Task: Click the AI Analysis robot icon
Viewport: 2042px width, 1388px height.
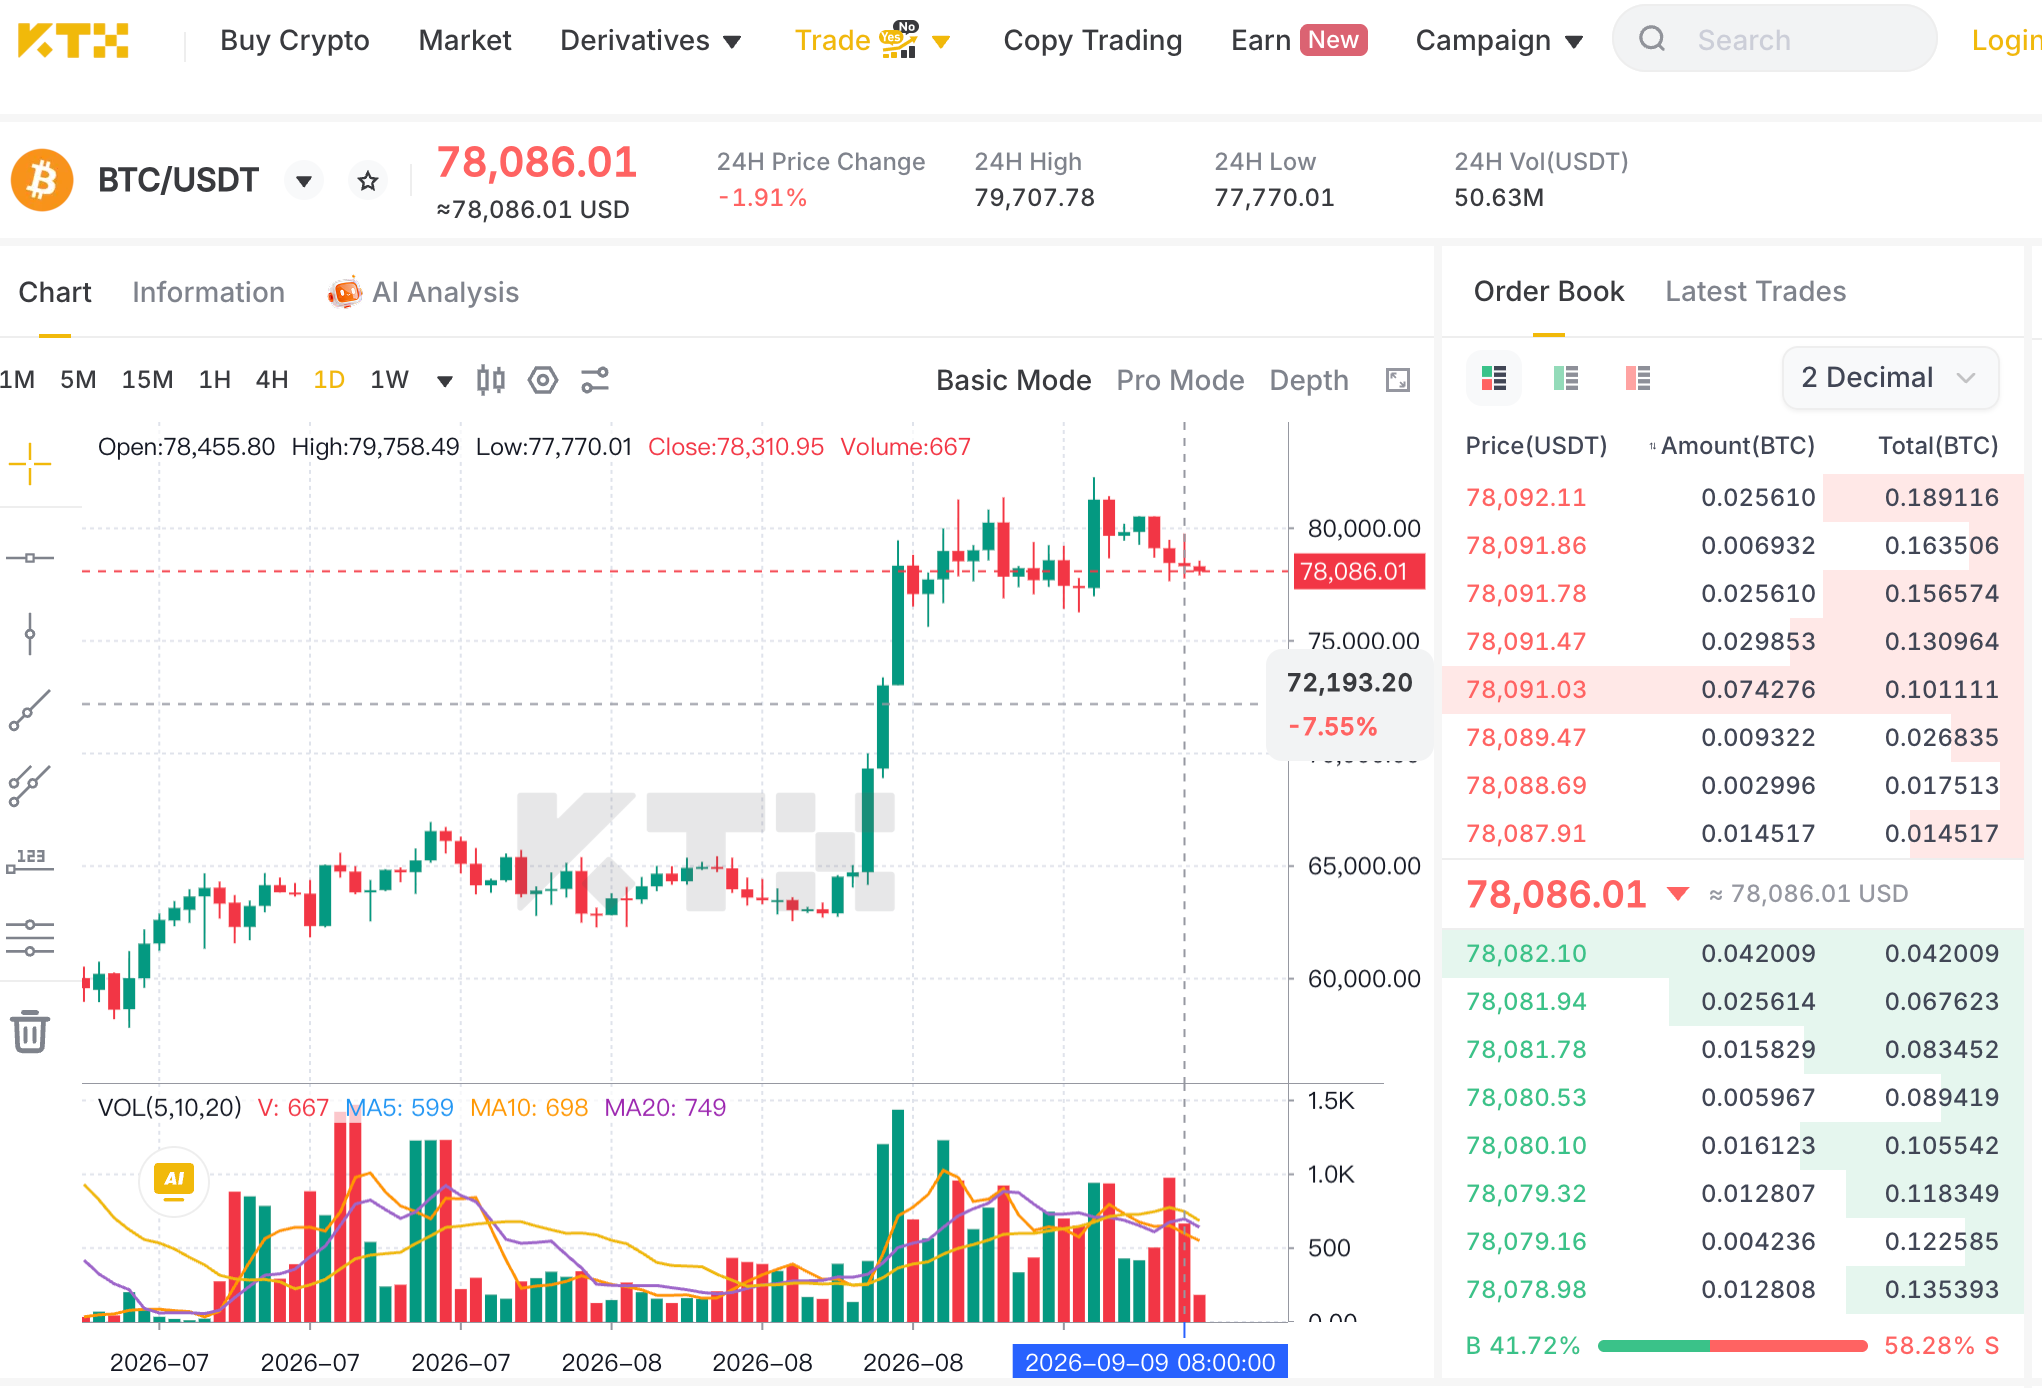Action: click(345, 292)
